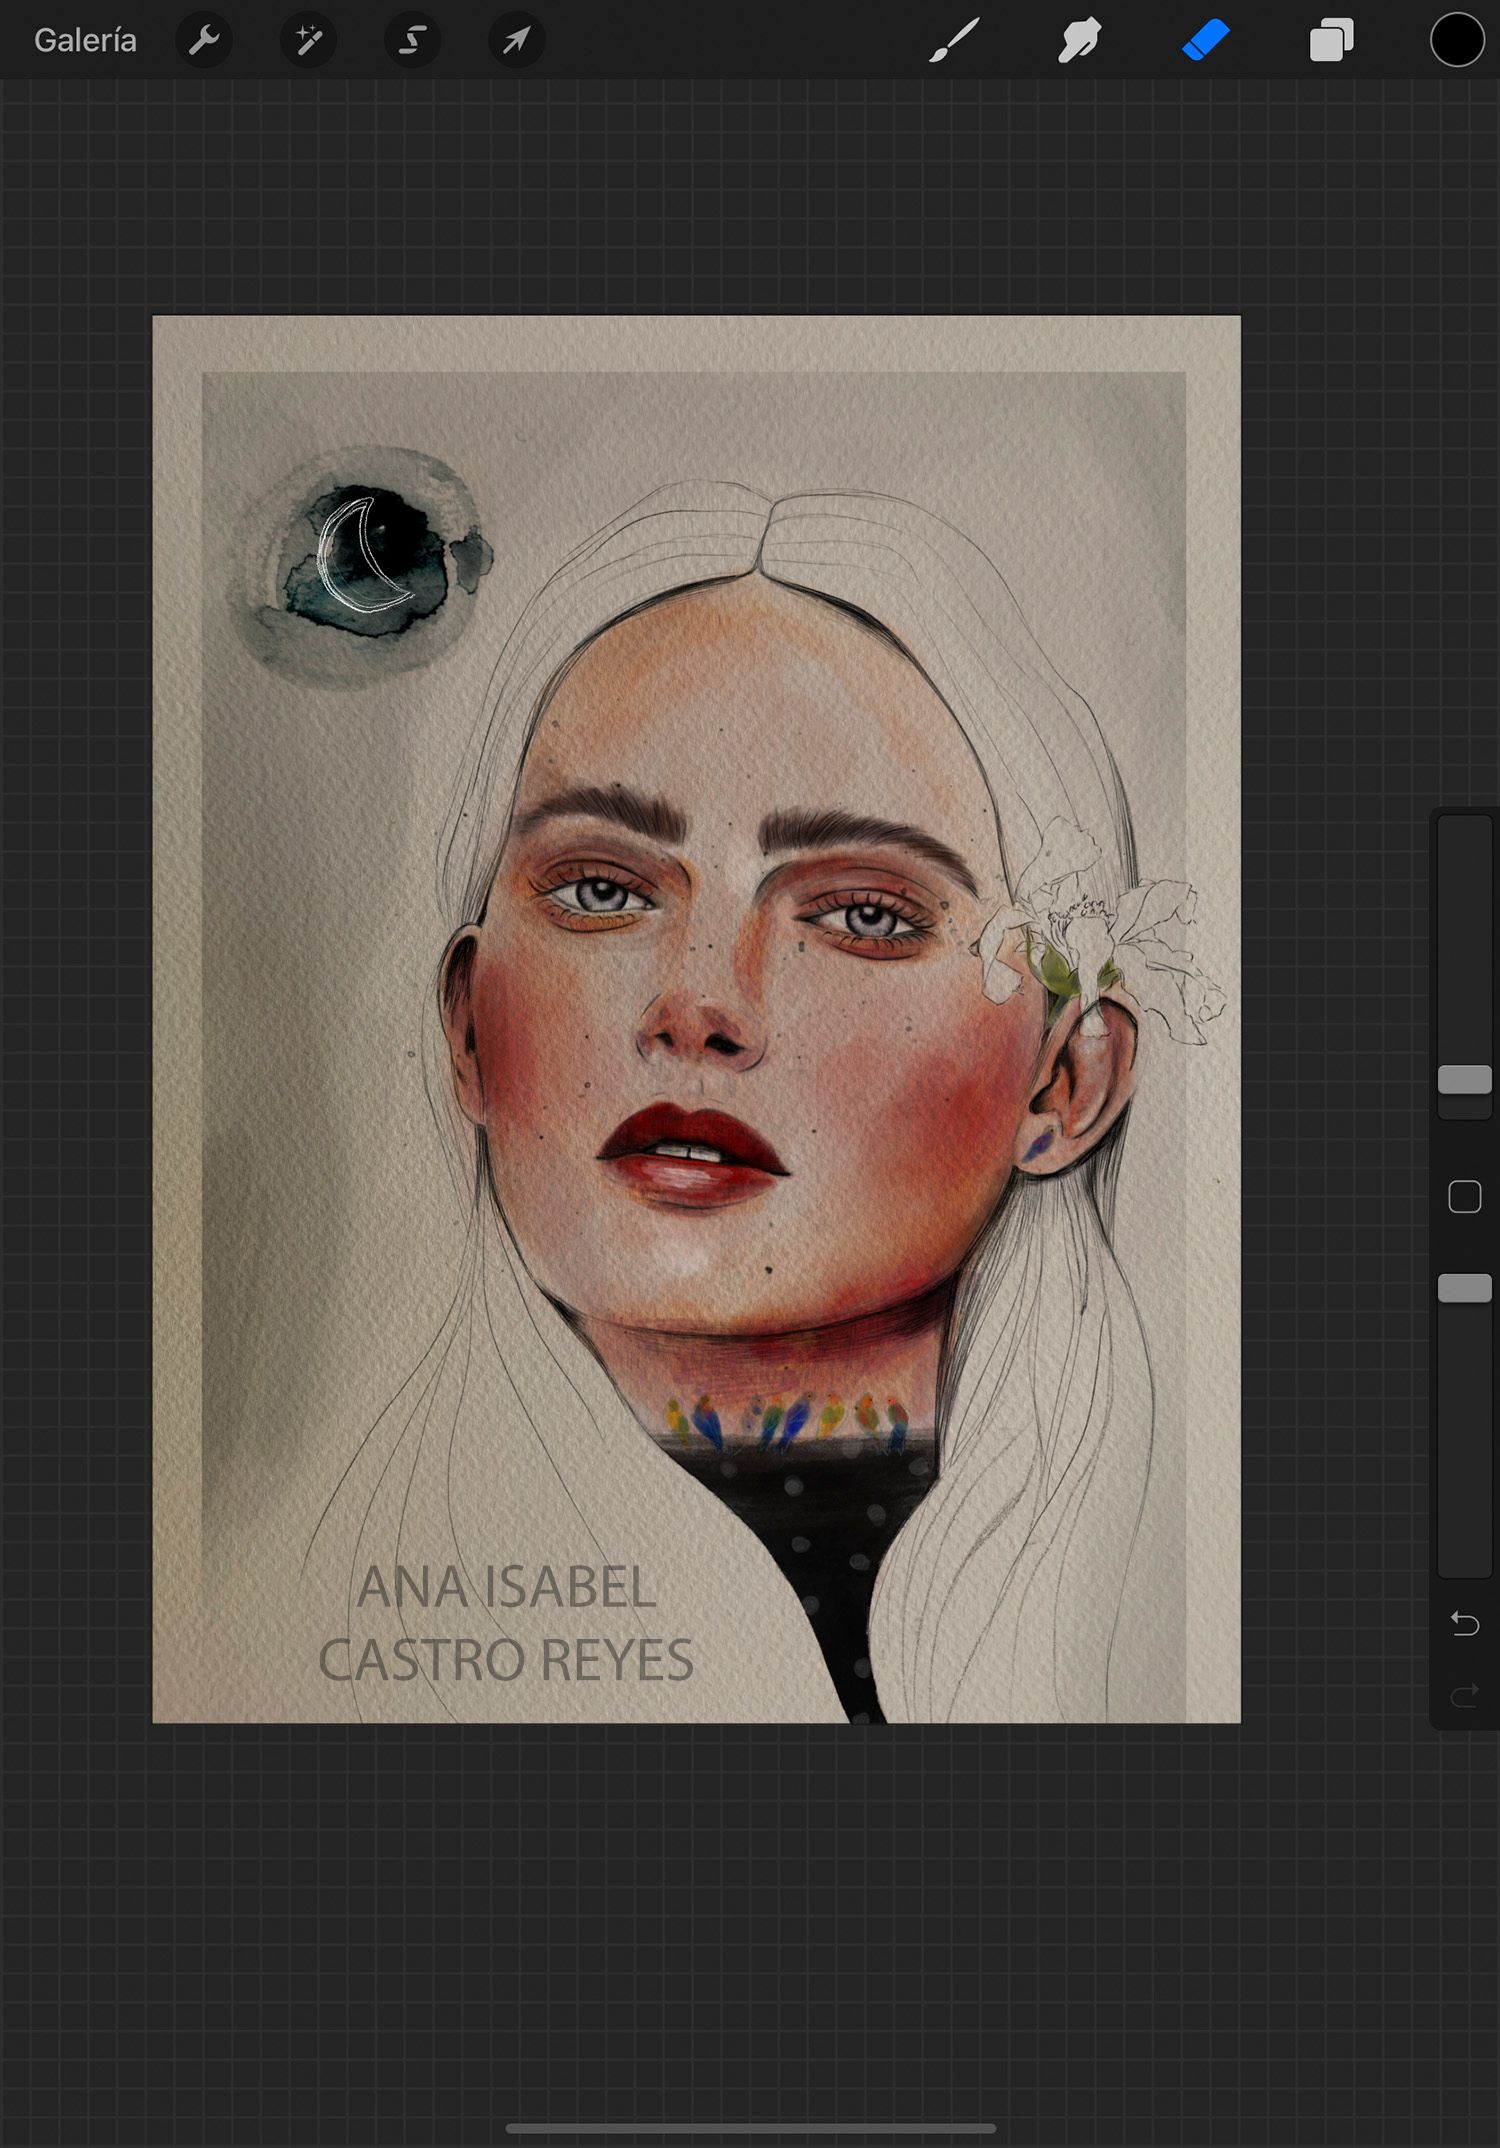Click the brush opacity slider handle
Screen dimensions: 1500x2148
click(1465, 1288)
